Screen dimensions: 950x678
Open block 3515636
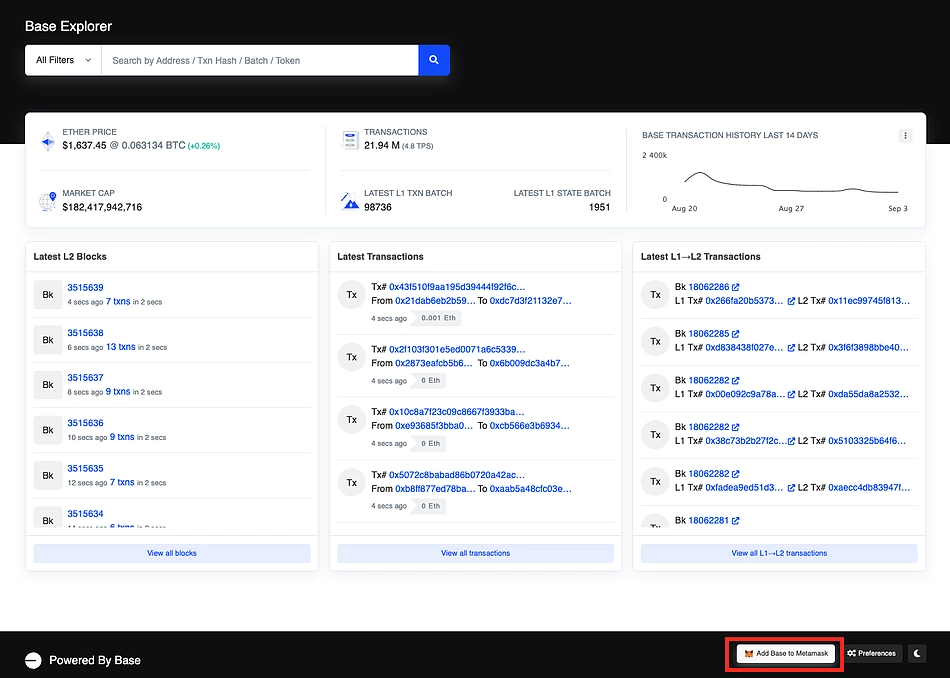pyautogui.click(x=85, y=423)
